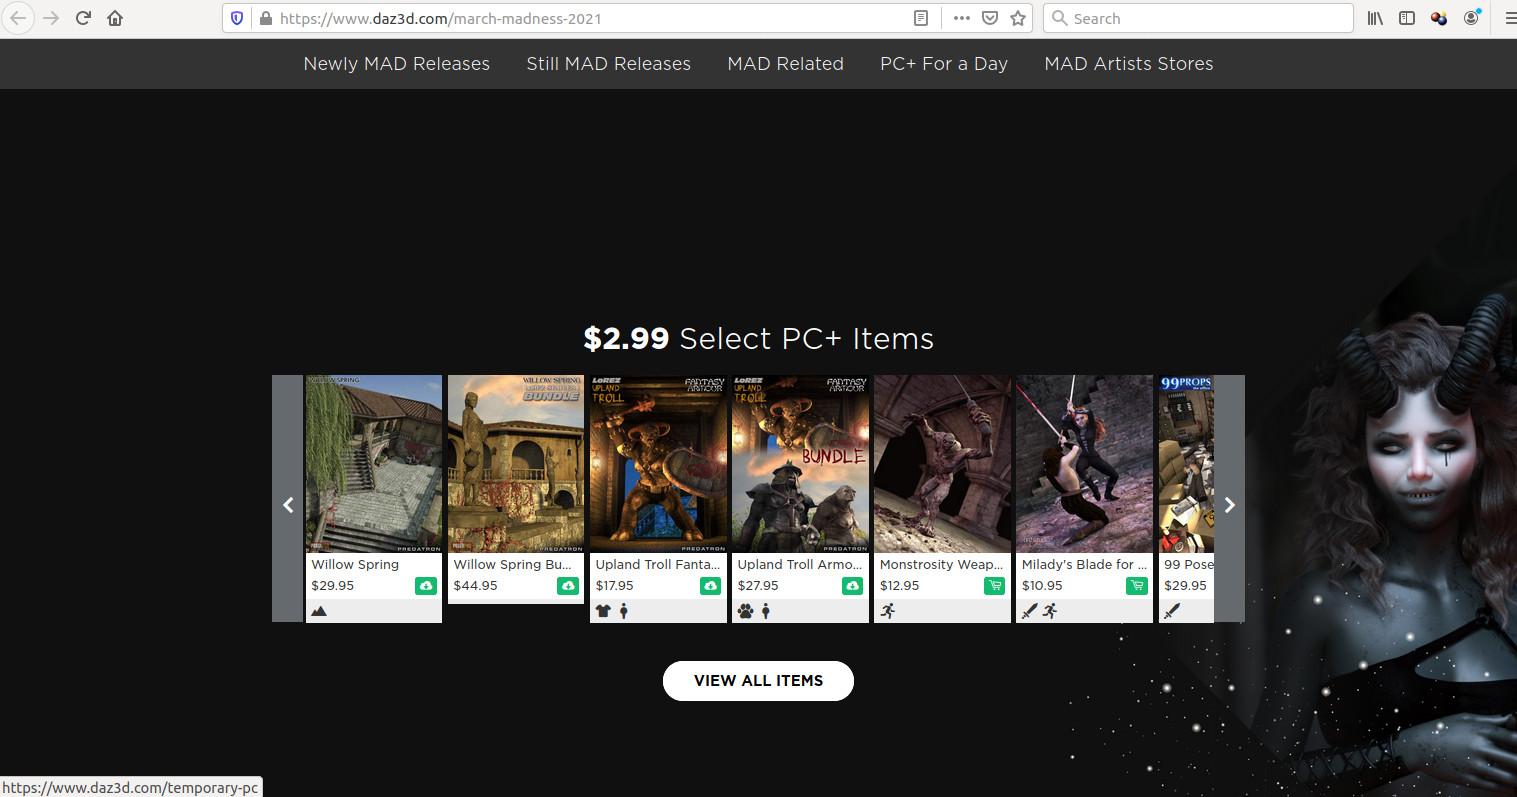Image resolution: width=1517 pixels, height=797 pixels.
Task: Click the Monstrosity Weapons thumbnail image
Action: (942, 464)
